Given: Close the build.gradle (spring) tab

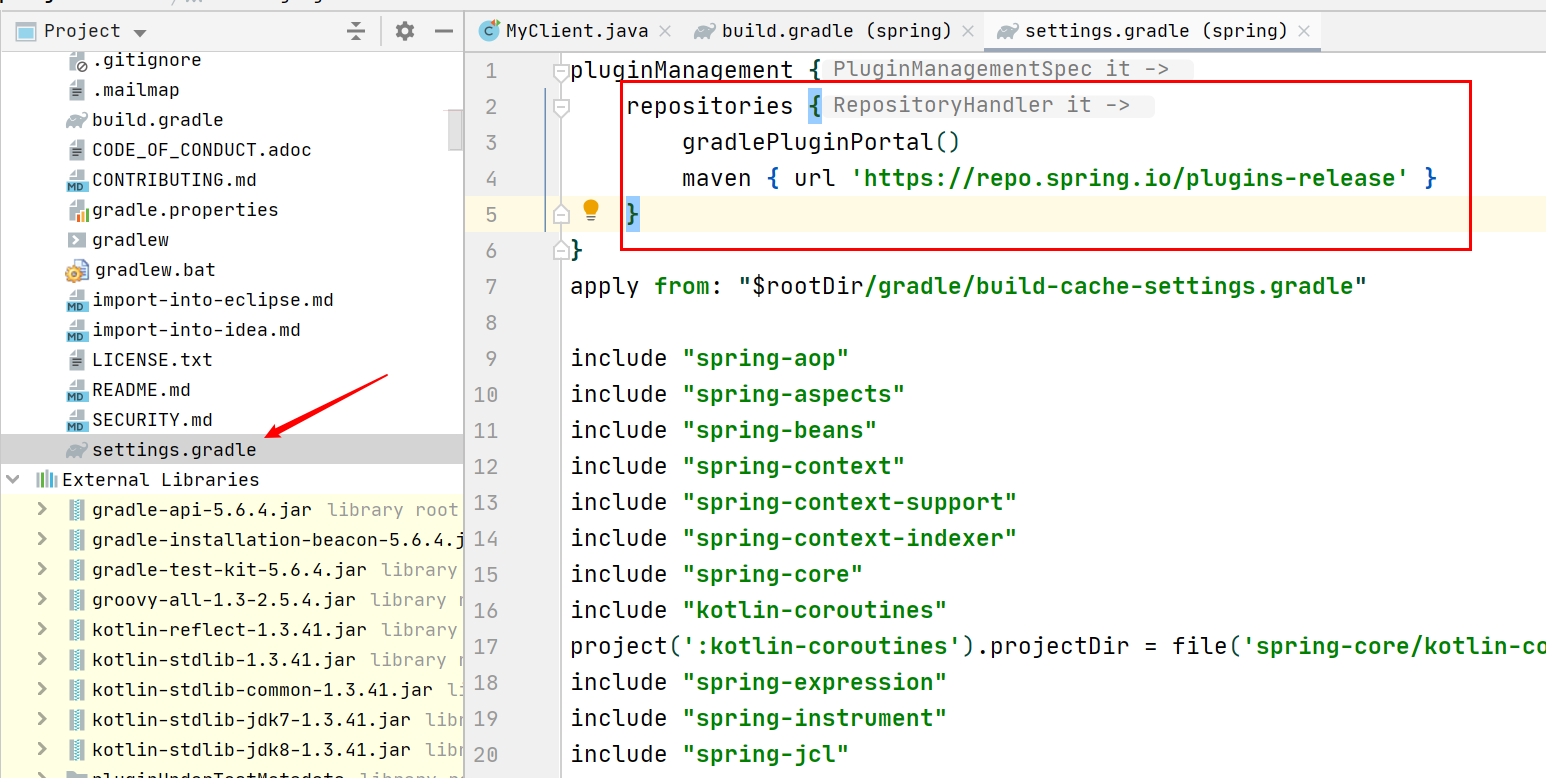Looking at the screenshot, I should coord(969,31).
